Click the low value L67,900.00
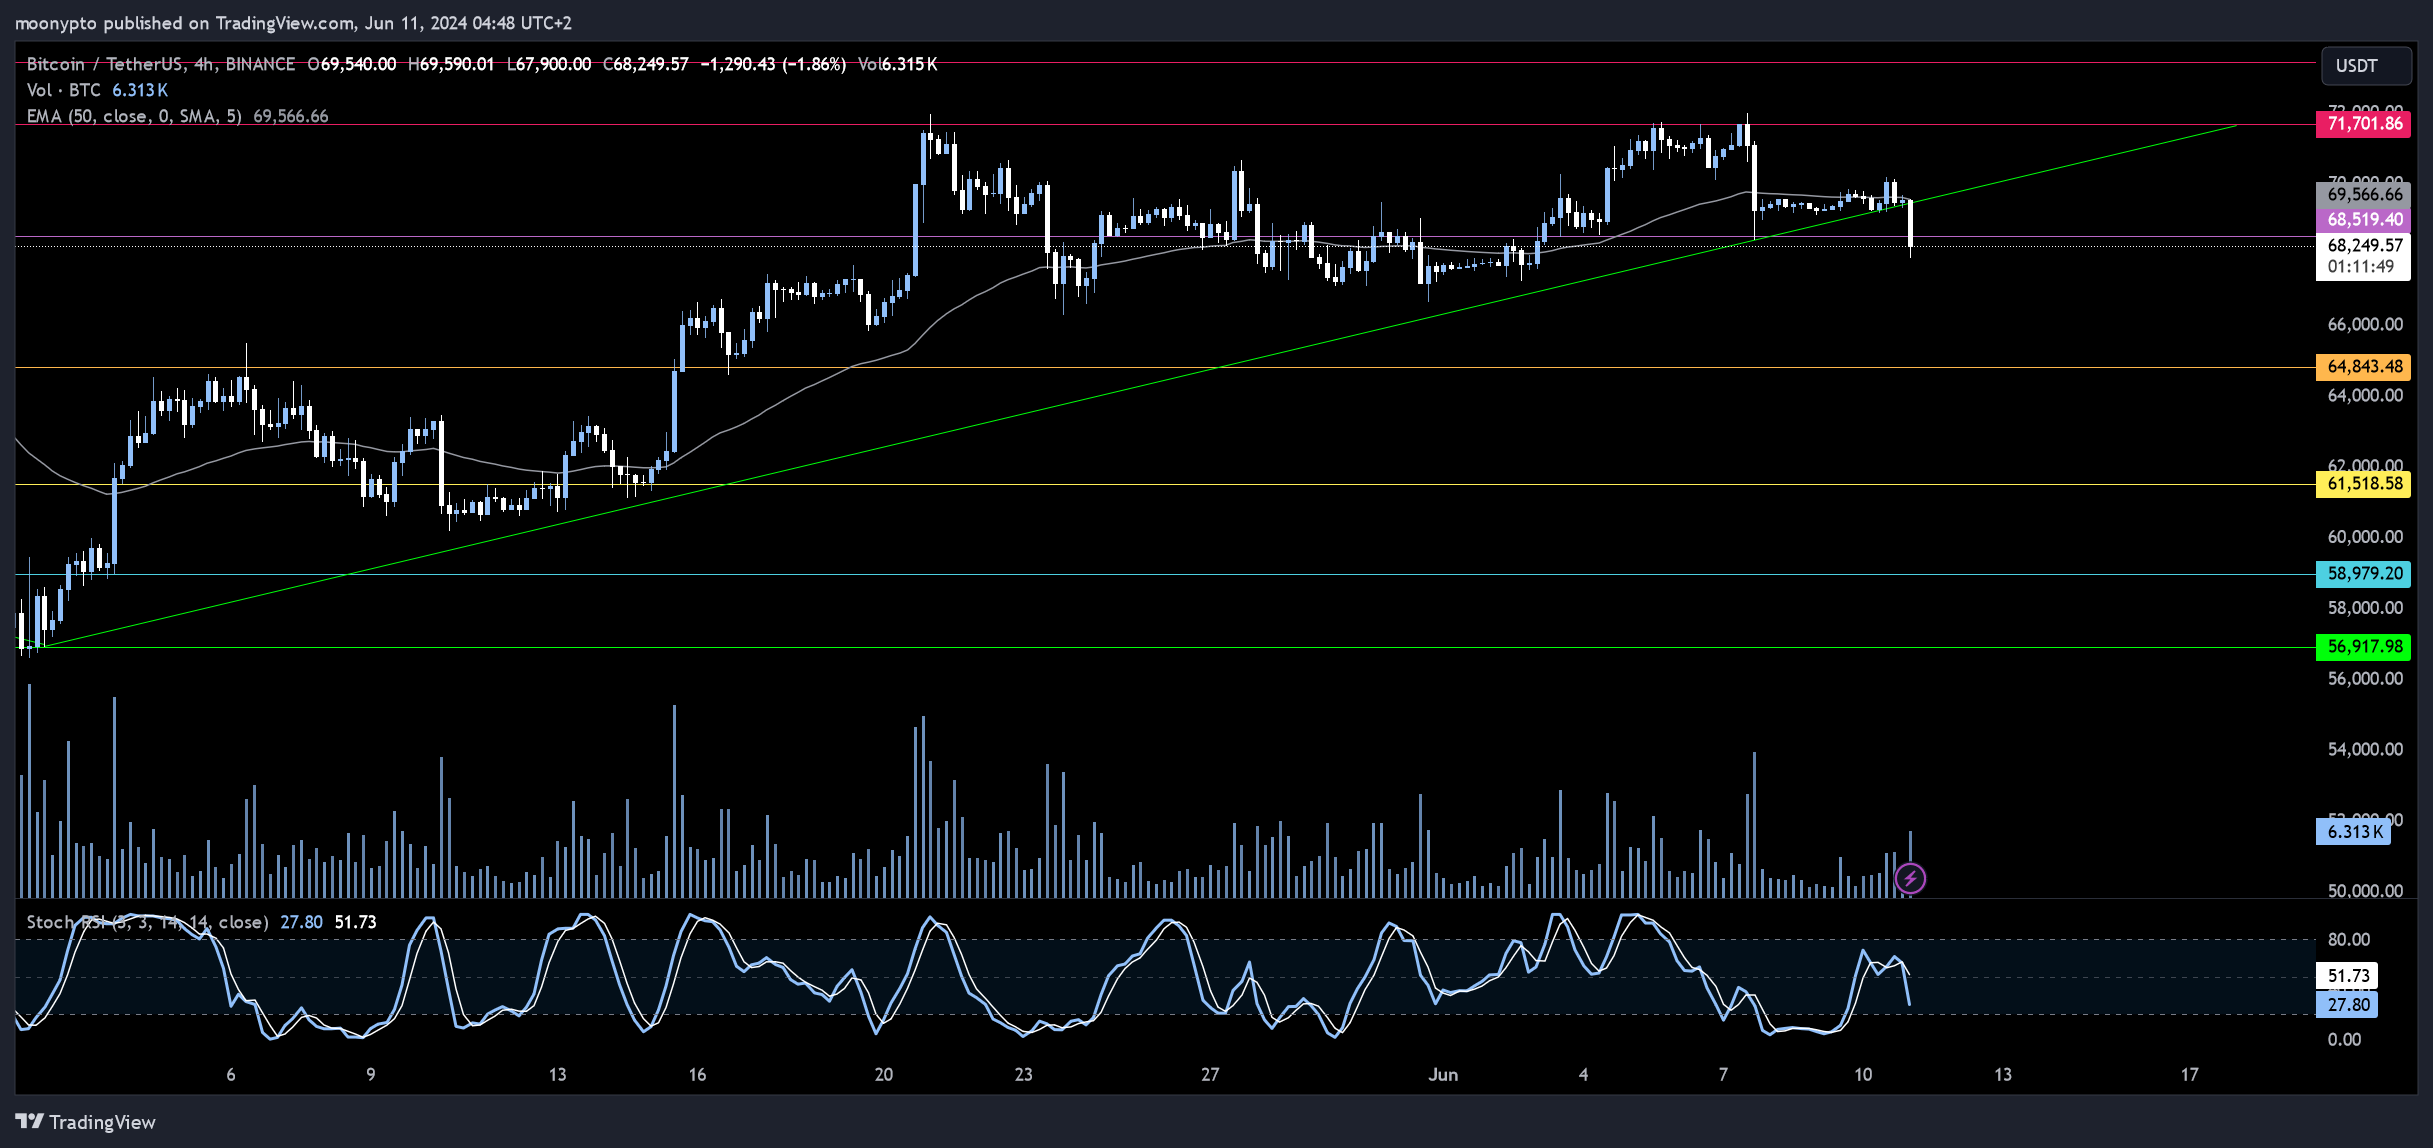The image size is (2433, 1148). (549, 64)
